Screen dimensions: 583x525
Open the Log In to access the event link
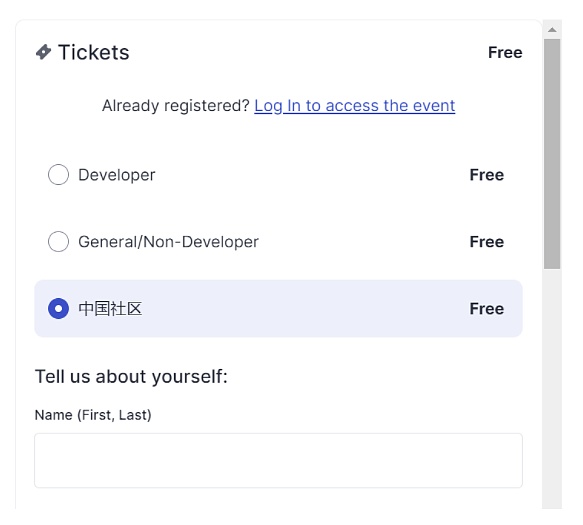(354, 106)
